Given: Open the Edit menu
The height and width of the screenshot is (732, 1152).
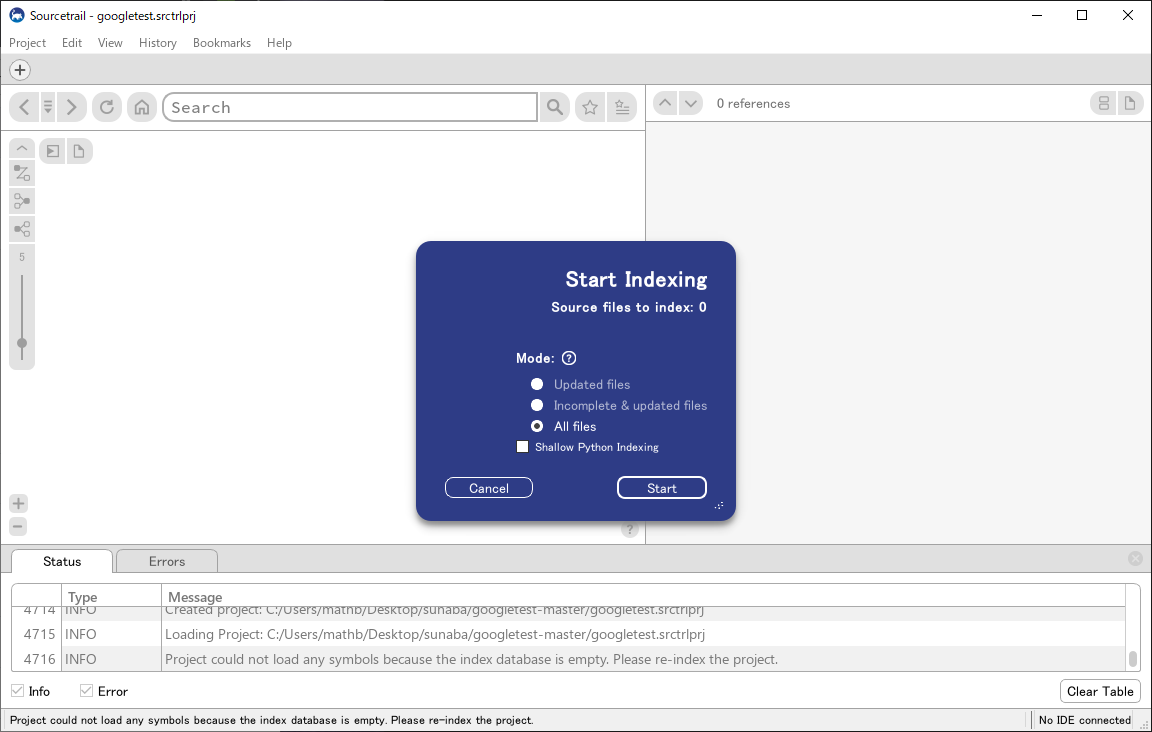Looking at the screenshot, I should point(72,43).
